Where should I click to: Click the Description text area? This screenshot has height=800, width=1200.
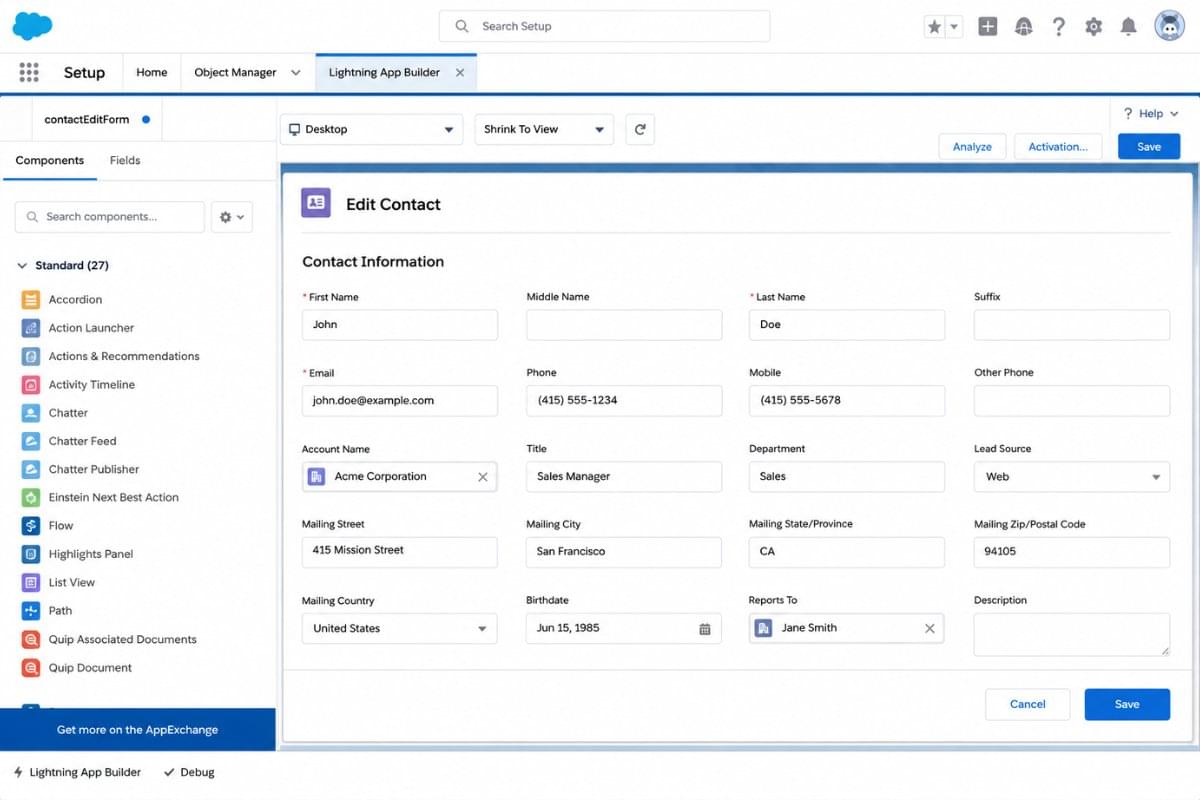(x=1072, y=635)
